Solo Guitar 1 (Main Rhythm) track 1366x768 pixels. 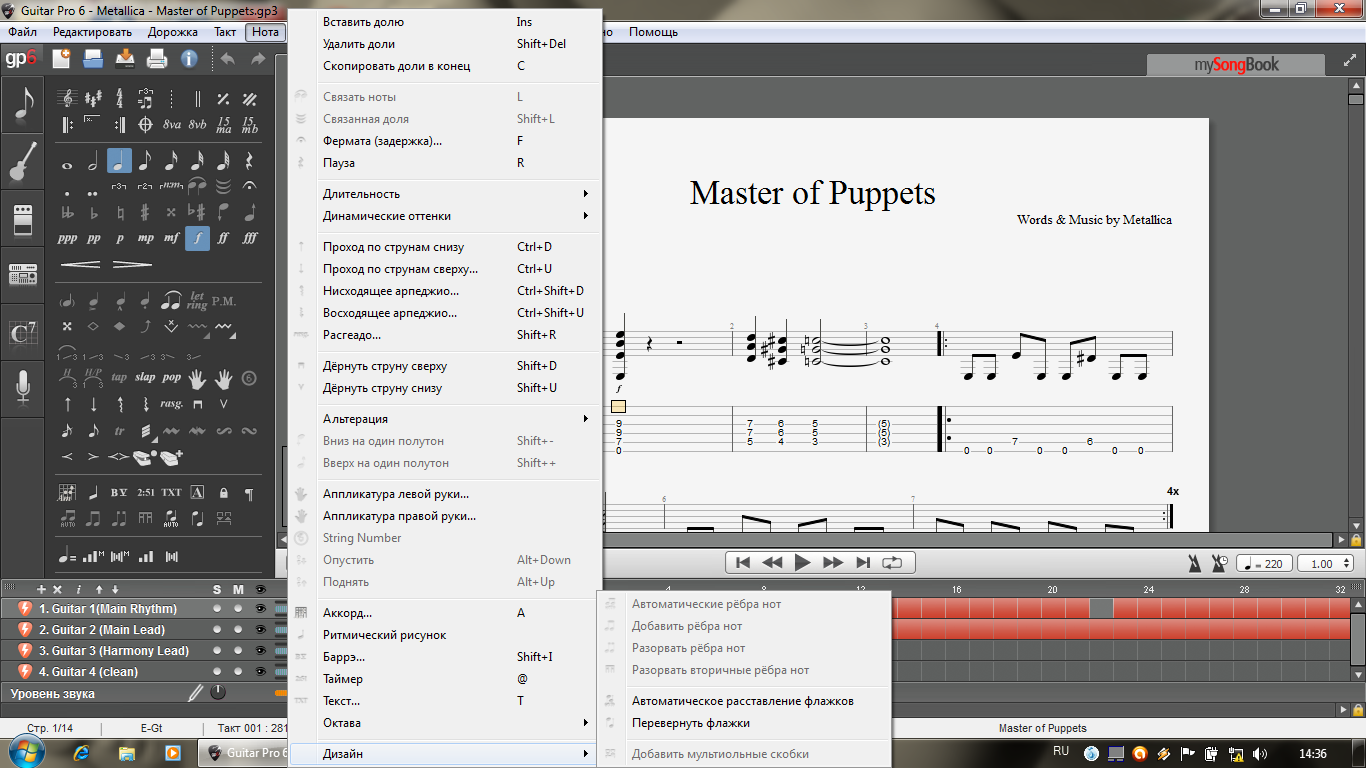(217, 609)
